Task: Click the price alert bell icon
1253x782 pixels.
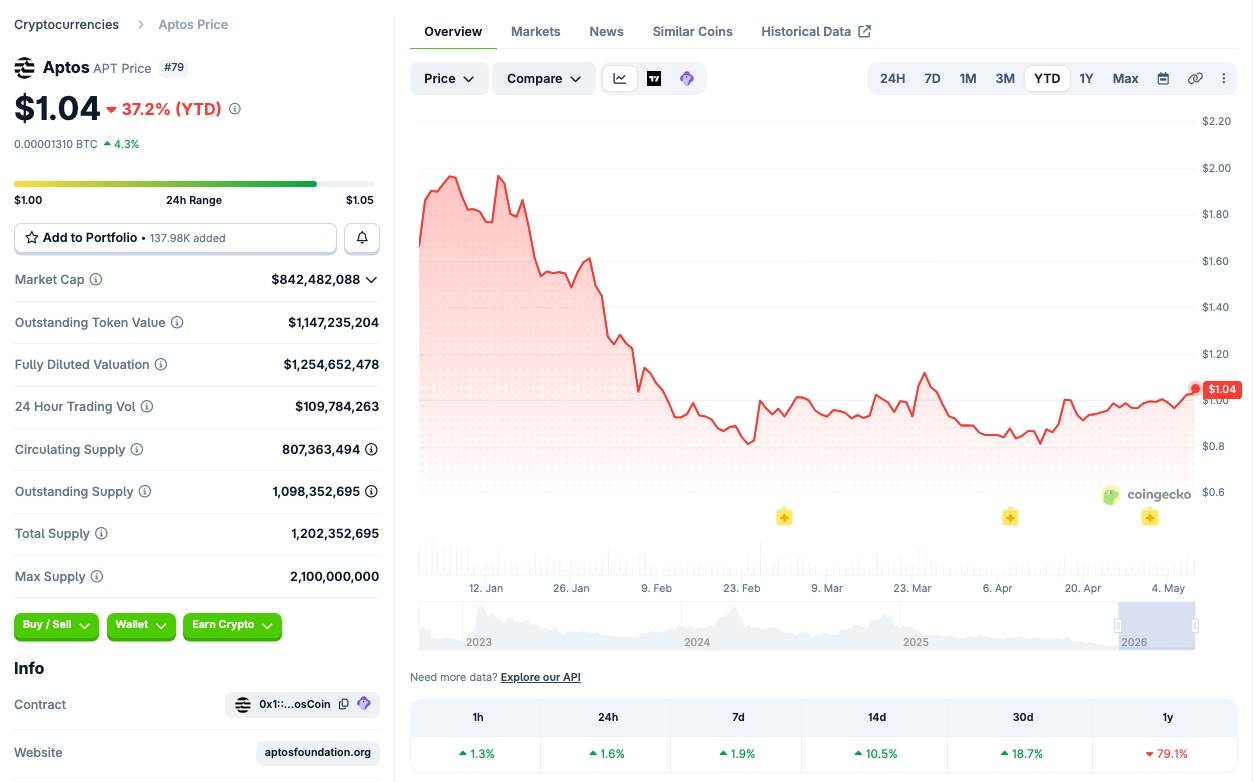Action: (x=362, y=238)
